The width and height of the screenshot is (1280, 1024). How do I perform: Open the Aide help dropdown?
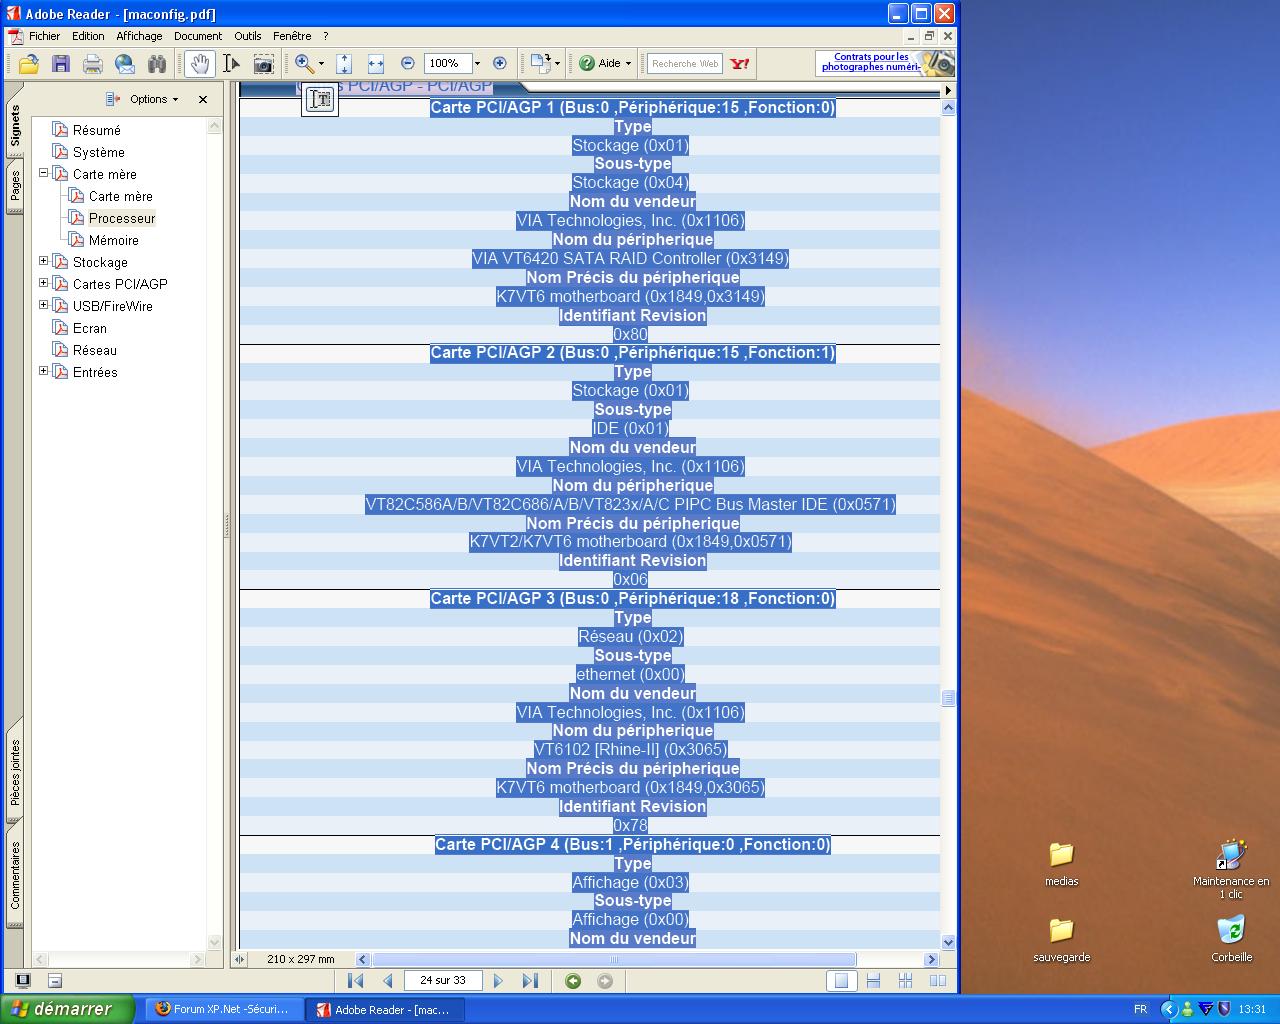click(x=605, y=64)
